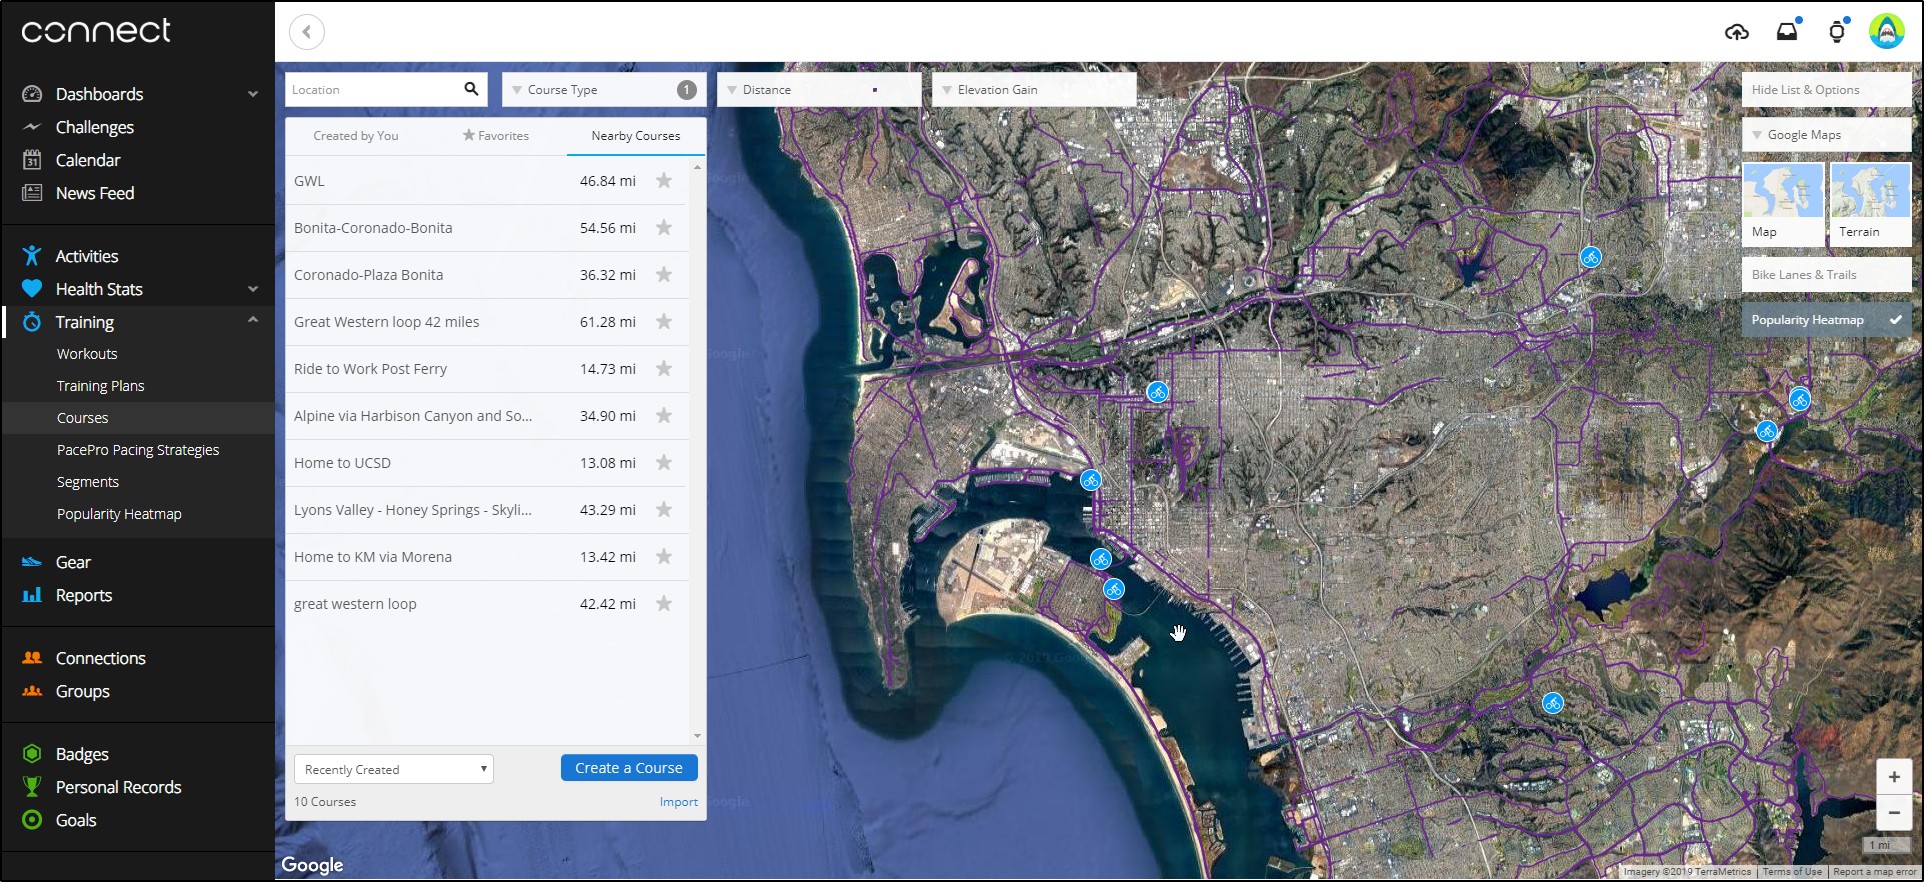Screen dimensions: 1924x882
Task: Open the notifications inbox icon
Action: 1787,32
